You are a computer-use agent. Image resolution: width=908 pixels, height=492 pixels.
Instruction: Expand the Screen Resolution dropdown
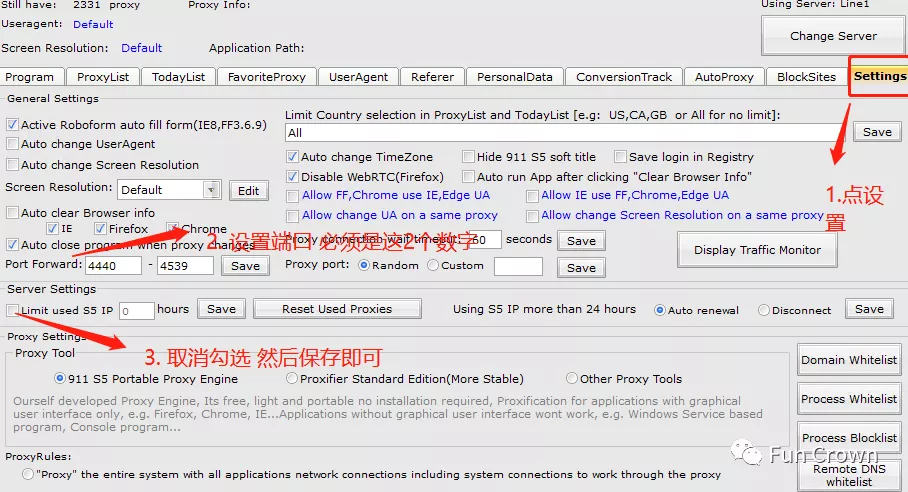click(x=211, y=190)
